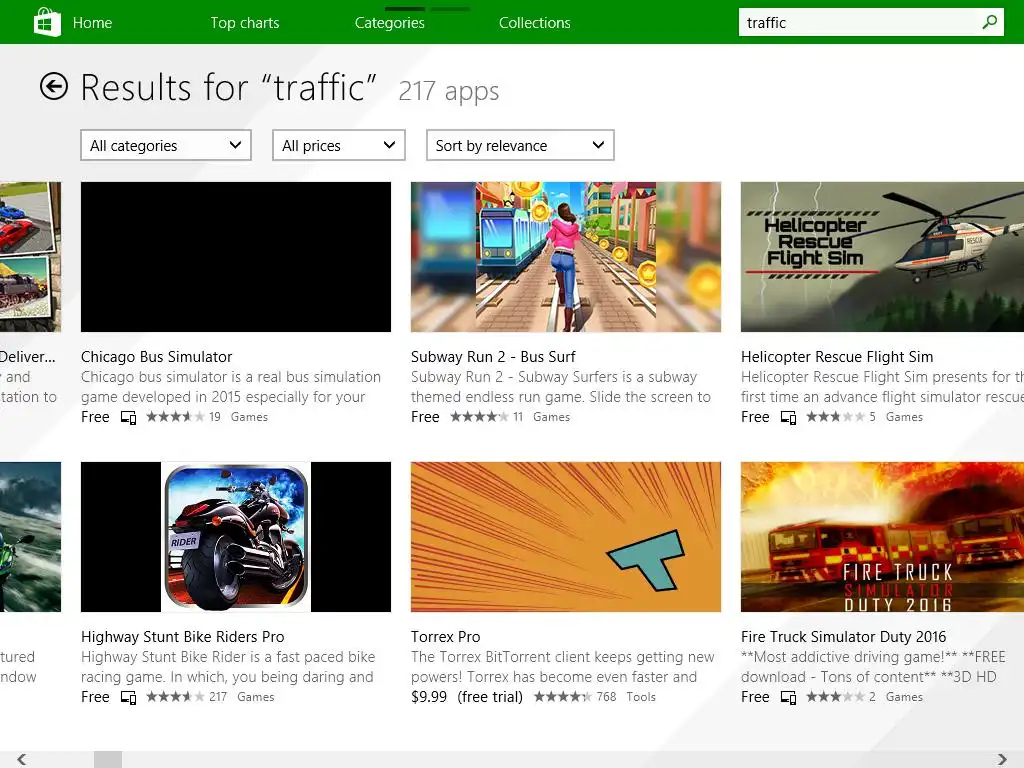The height and width of the screenshot is (768, 1024).
Task: Click scroll right arrow at bottom
Action: 1002,759
